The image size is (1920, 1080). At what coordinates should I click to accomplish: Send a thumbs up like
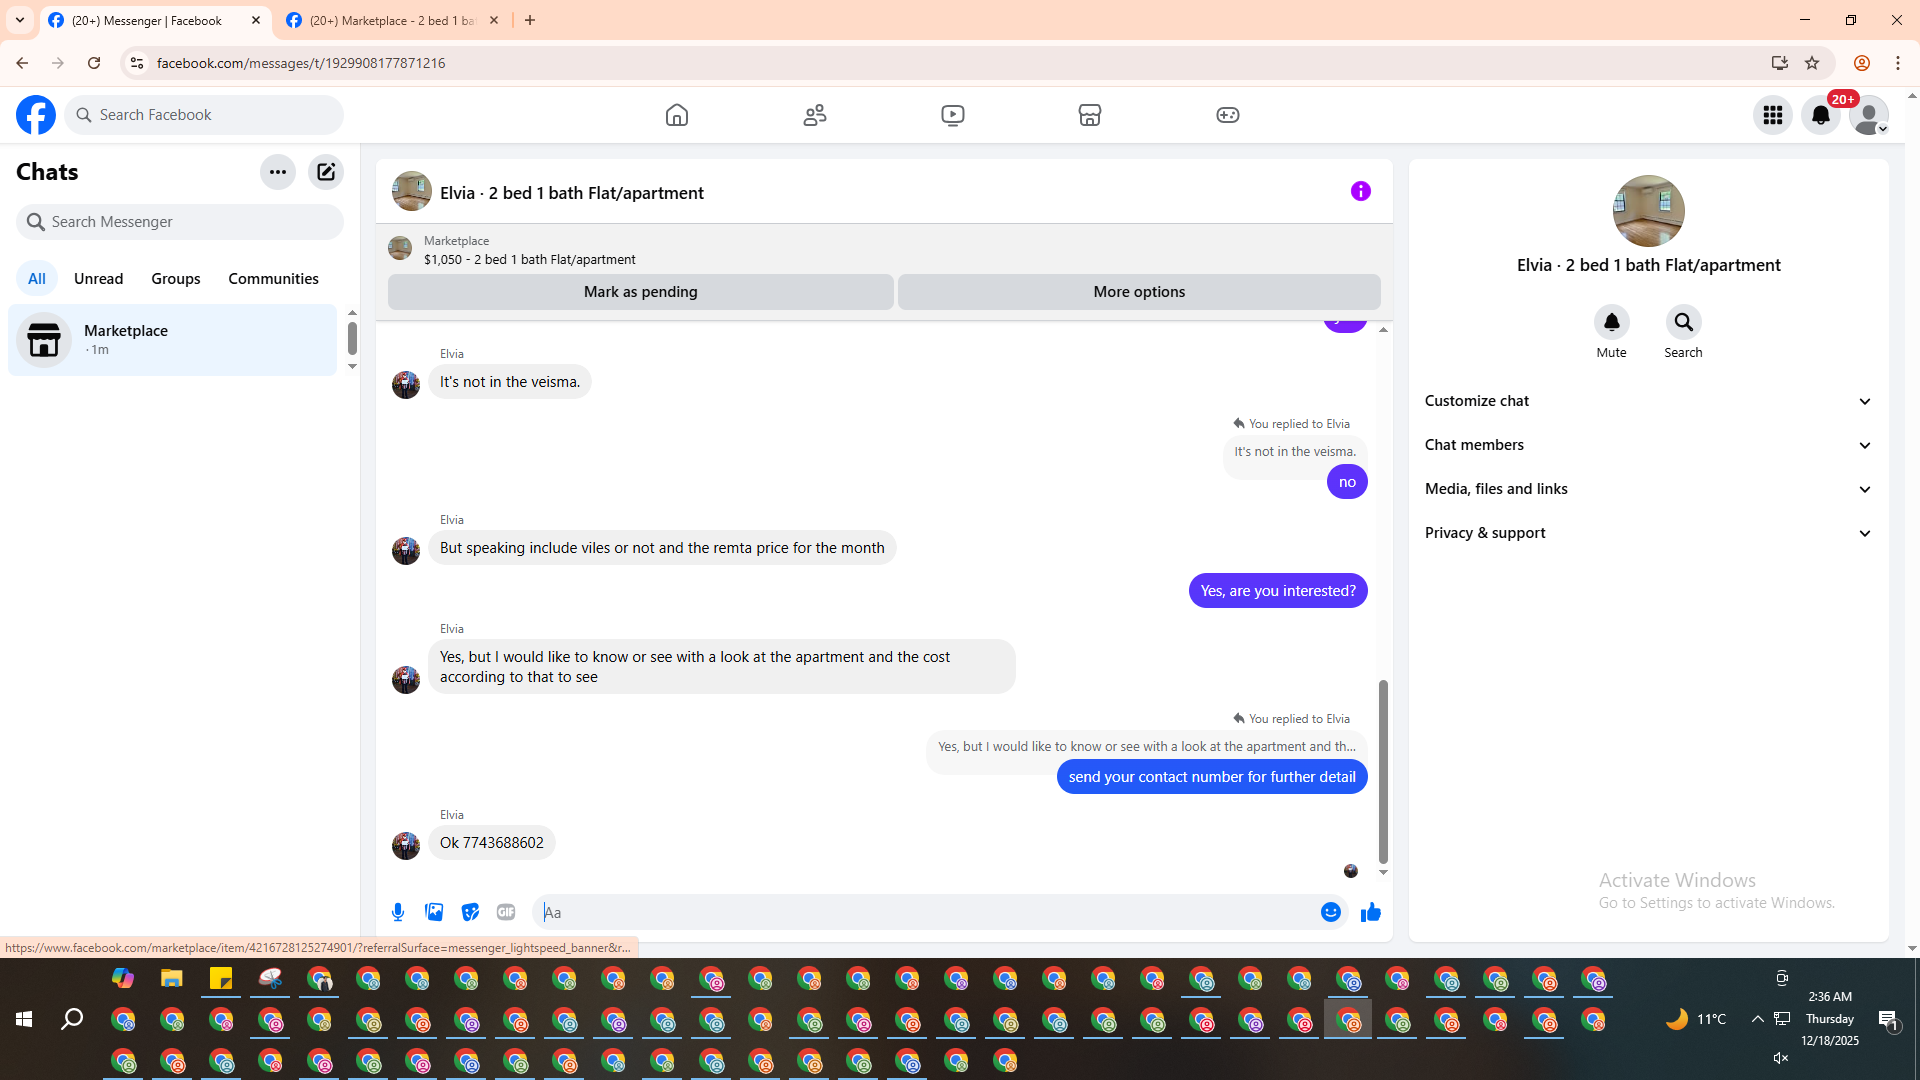(1370, 912)
